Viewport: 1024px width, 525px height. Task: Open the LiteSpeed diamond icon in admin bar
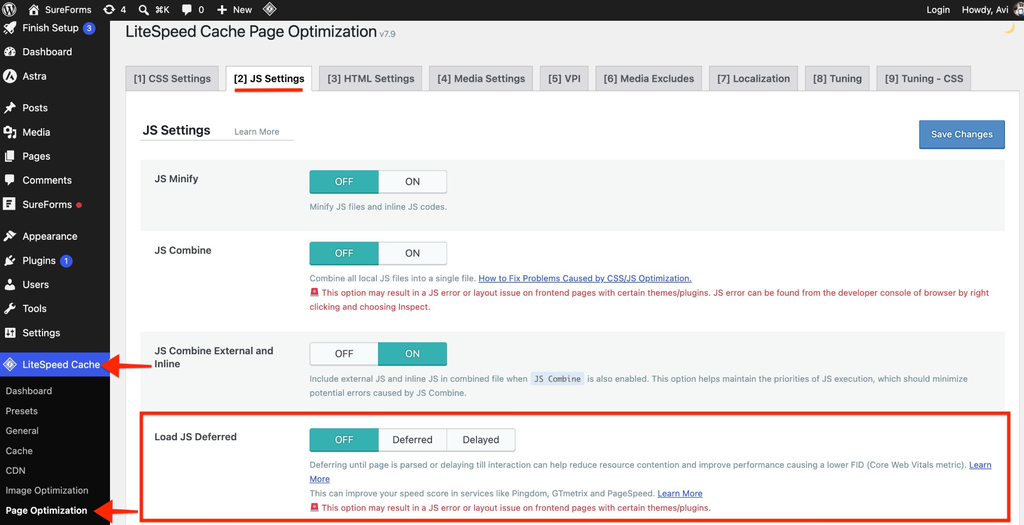(270, 10)
